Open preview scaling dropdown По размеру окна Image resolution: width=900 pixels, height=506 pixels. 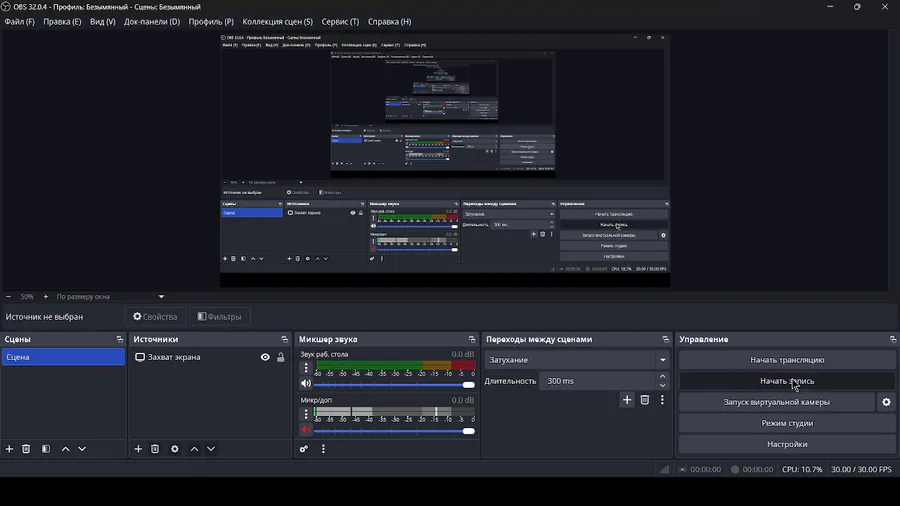110,297
